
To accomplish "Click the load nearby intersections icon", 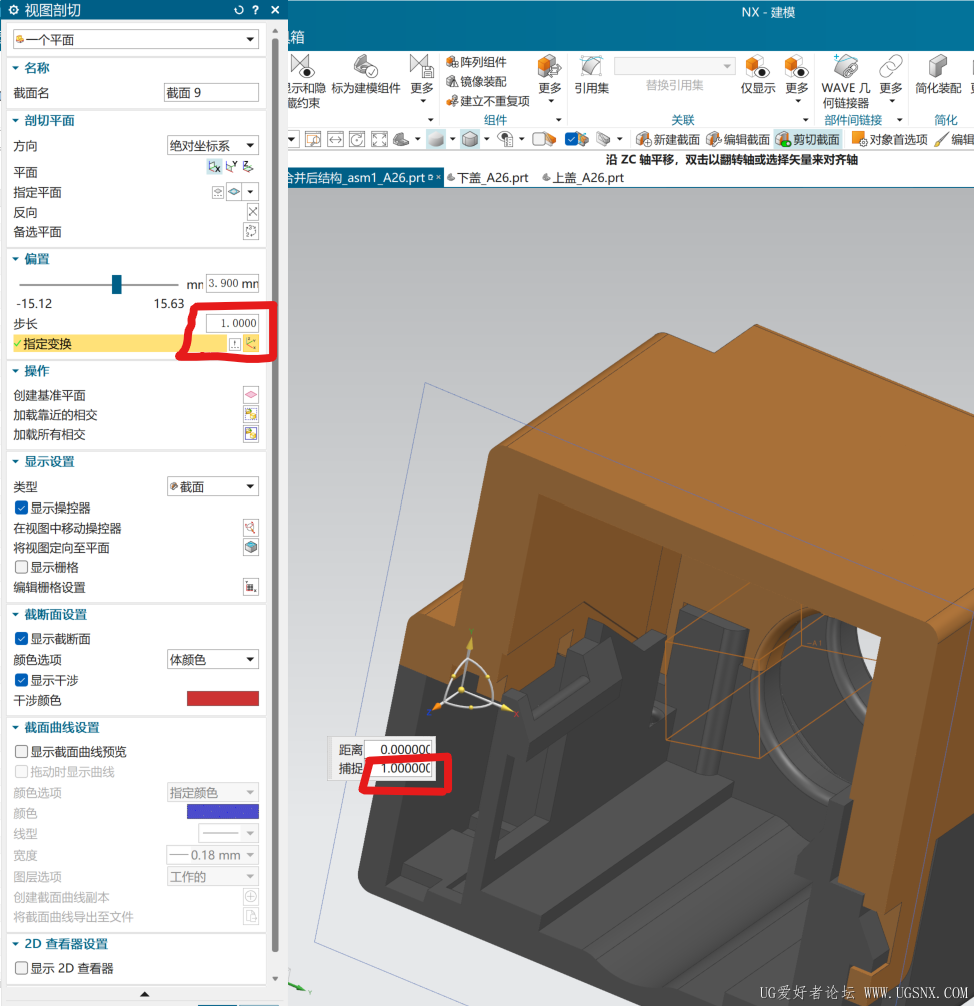I will (251, 414).
